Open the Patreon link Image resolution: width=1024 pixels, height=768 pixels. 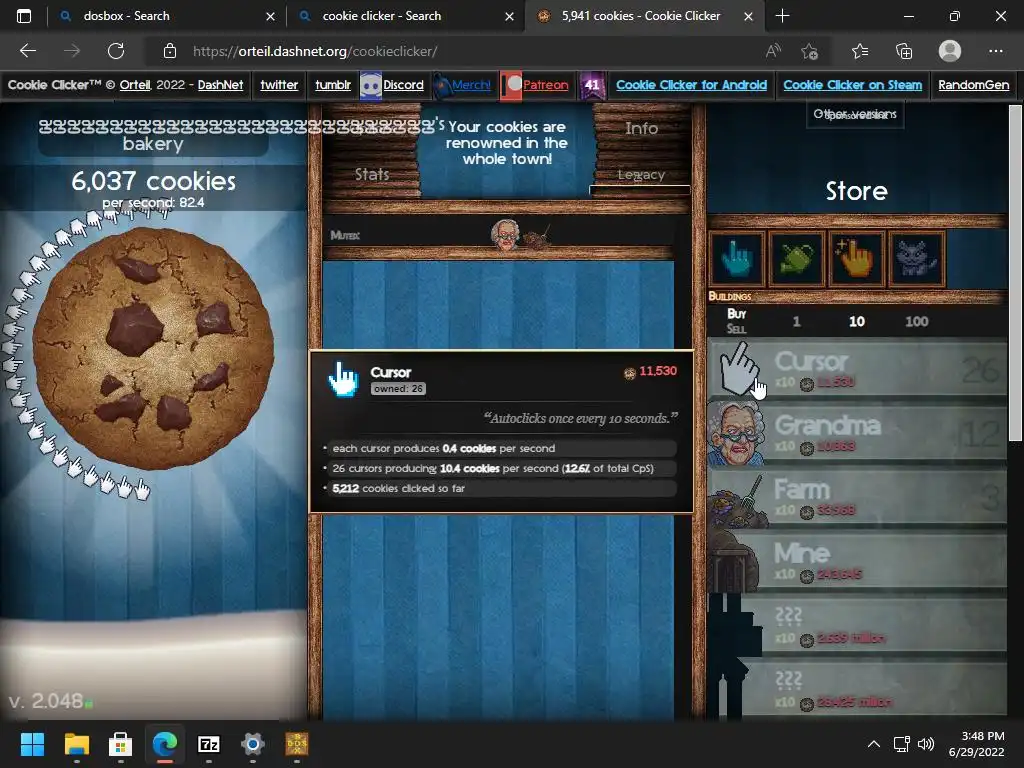coord(545,85)
